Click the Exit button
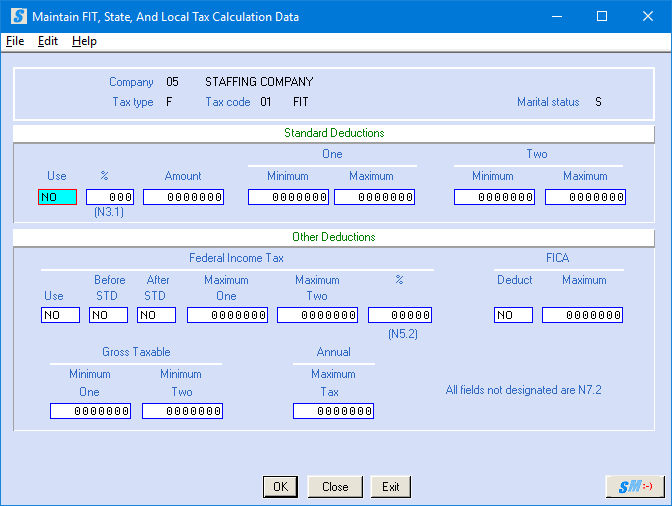Screen dimensions: 672x506 (390, 487)
